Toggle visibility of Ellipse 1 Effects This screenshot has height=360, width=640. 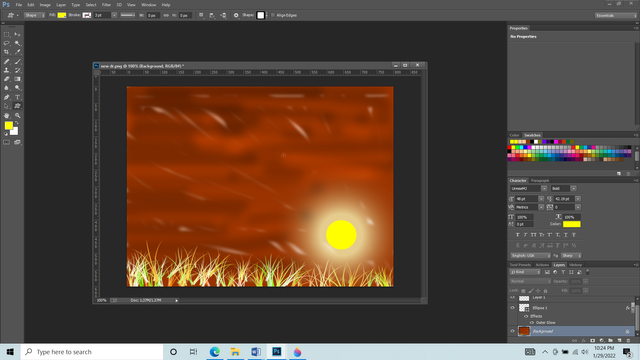[x=526, y=316]
